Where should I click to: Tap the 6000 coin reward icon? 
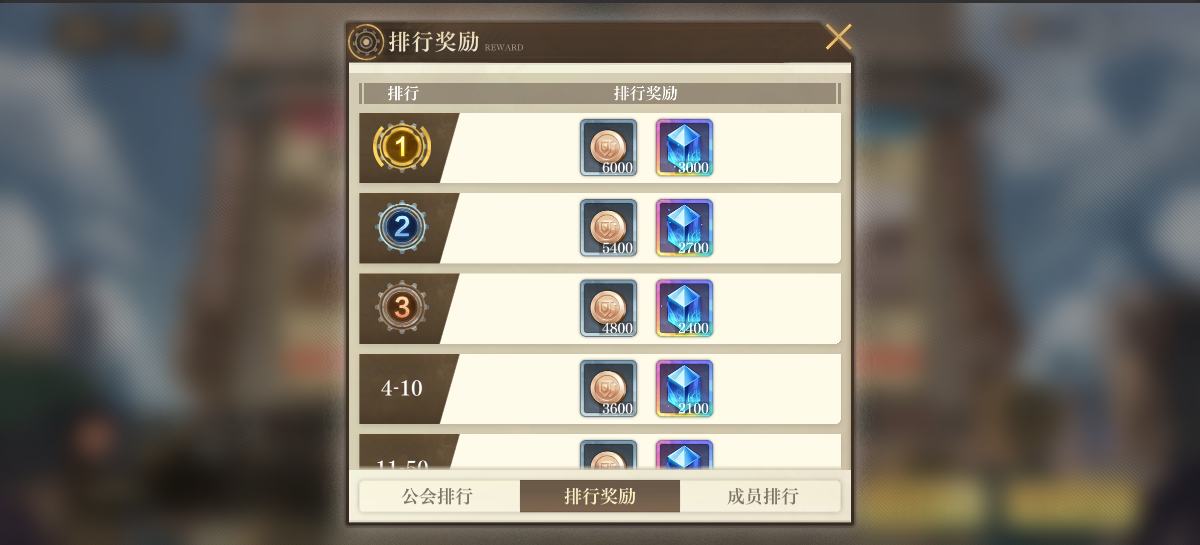608,148
